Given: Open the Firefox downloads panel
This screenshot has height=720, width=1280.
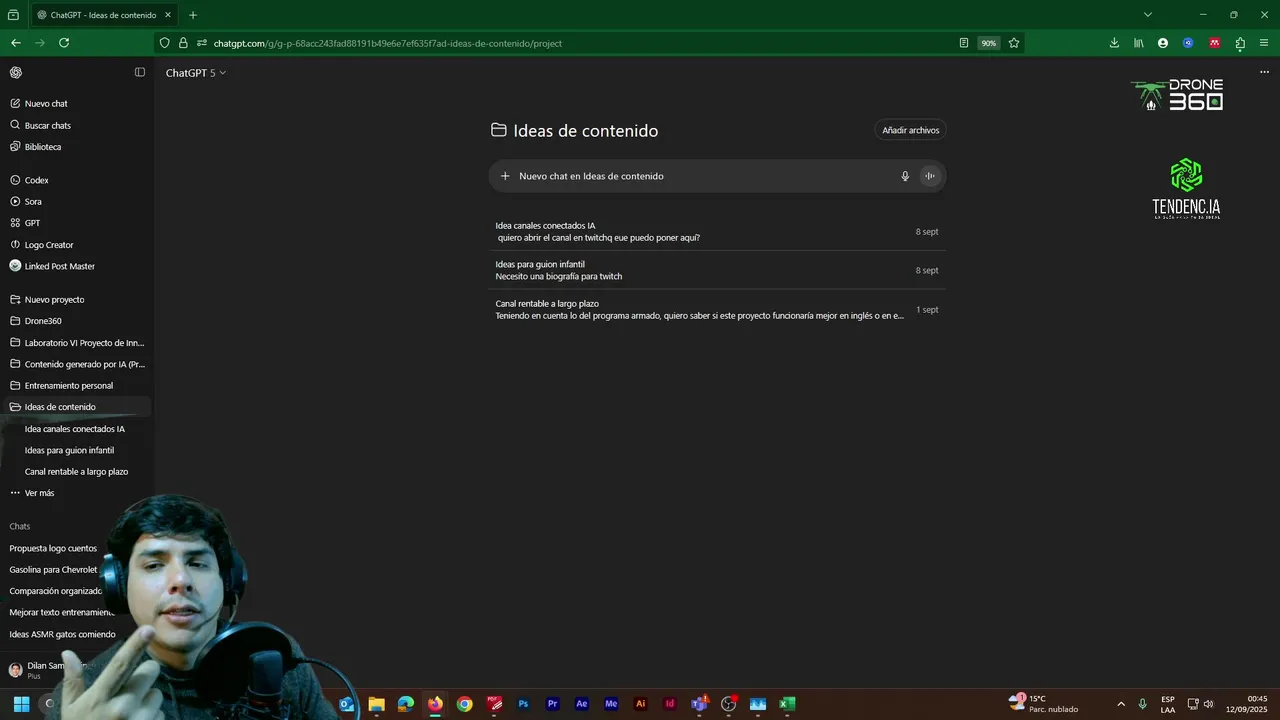Looking at the screenshot, I should coord(1114,43).
